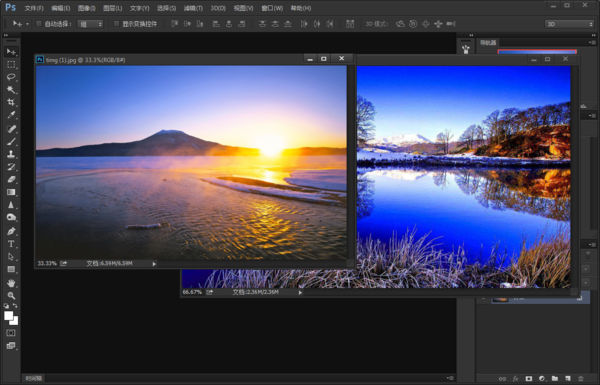Open the Move tool preset picker arrow
Screen dimensions: 600x385
click(27, 24)
